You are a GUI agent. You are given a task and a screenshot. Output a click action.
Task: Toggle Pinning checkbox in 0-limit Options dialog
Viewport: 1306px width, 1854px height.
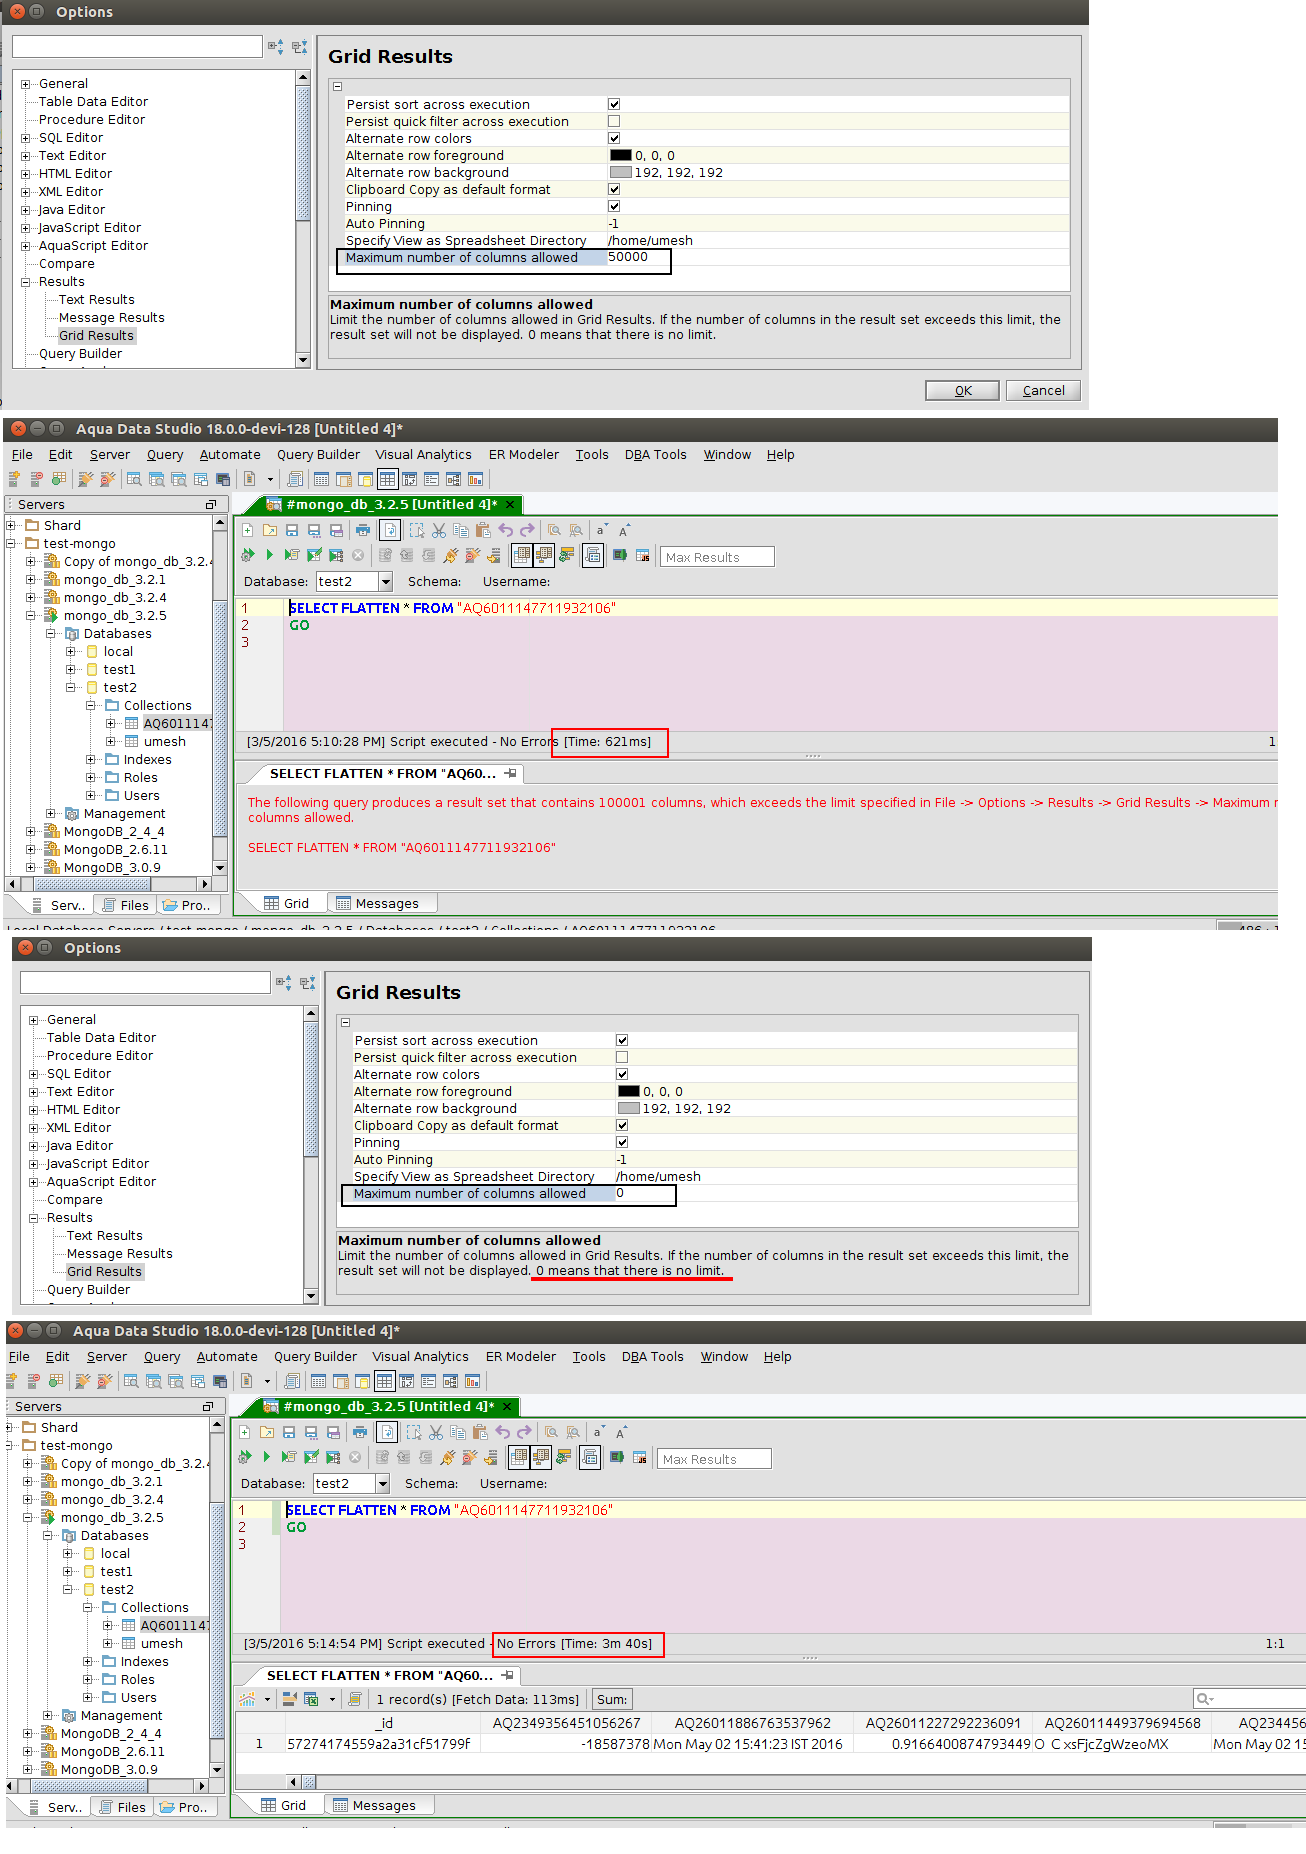[x=622, y=1142]
